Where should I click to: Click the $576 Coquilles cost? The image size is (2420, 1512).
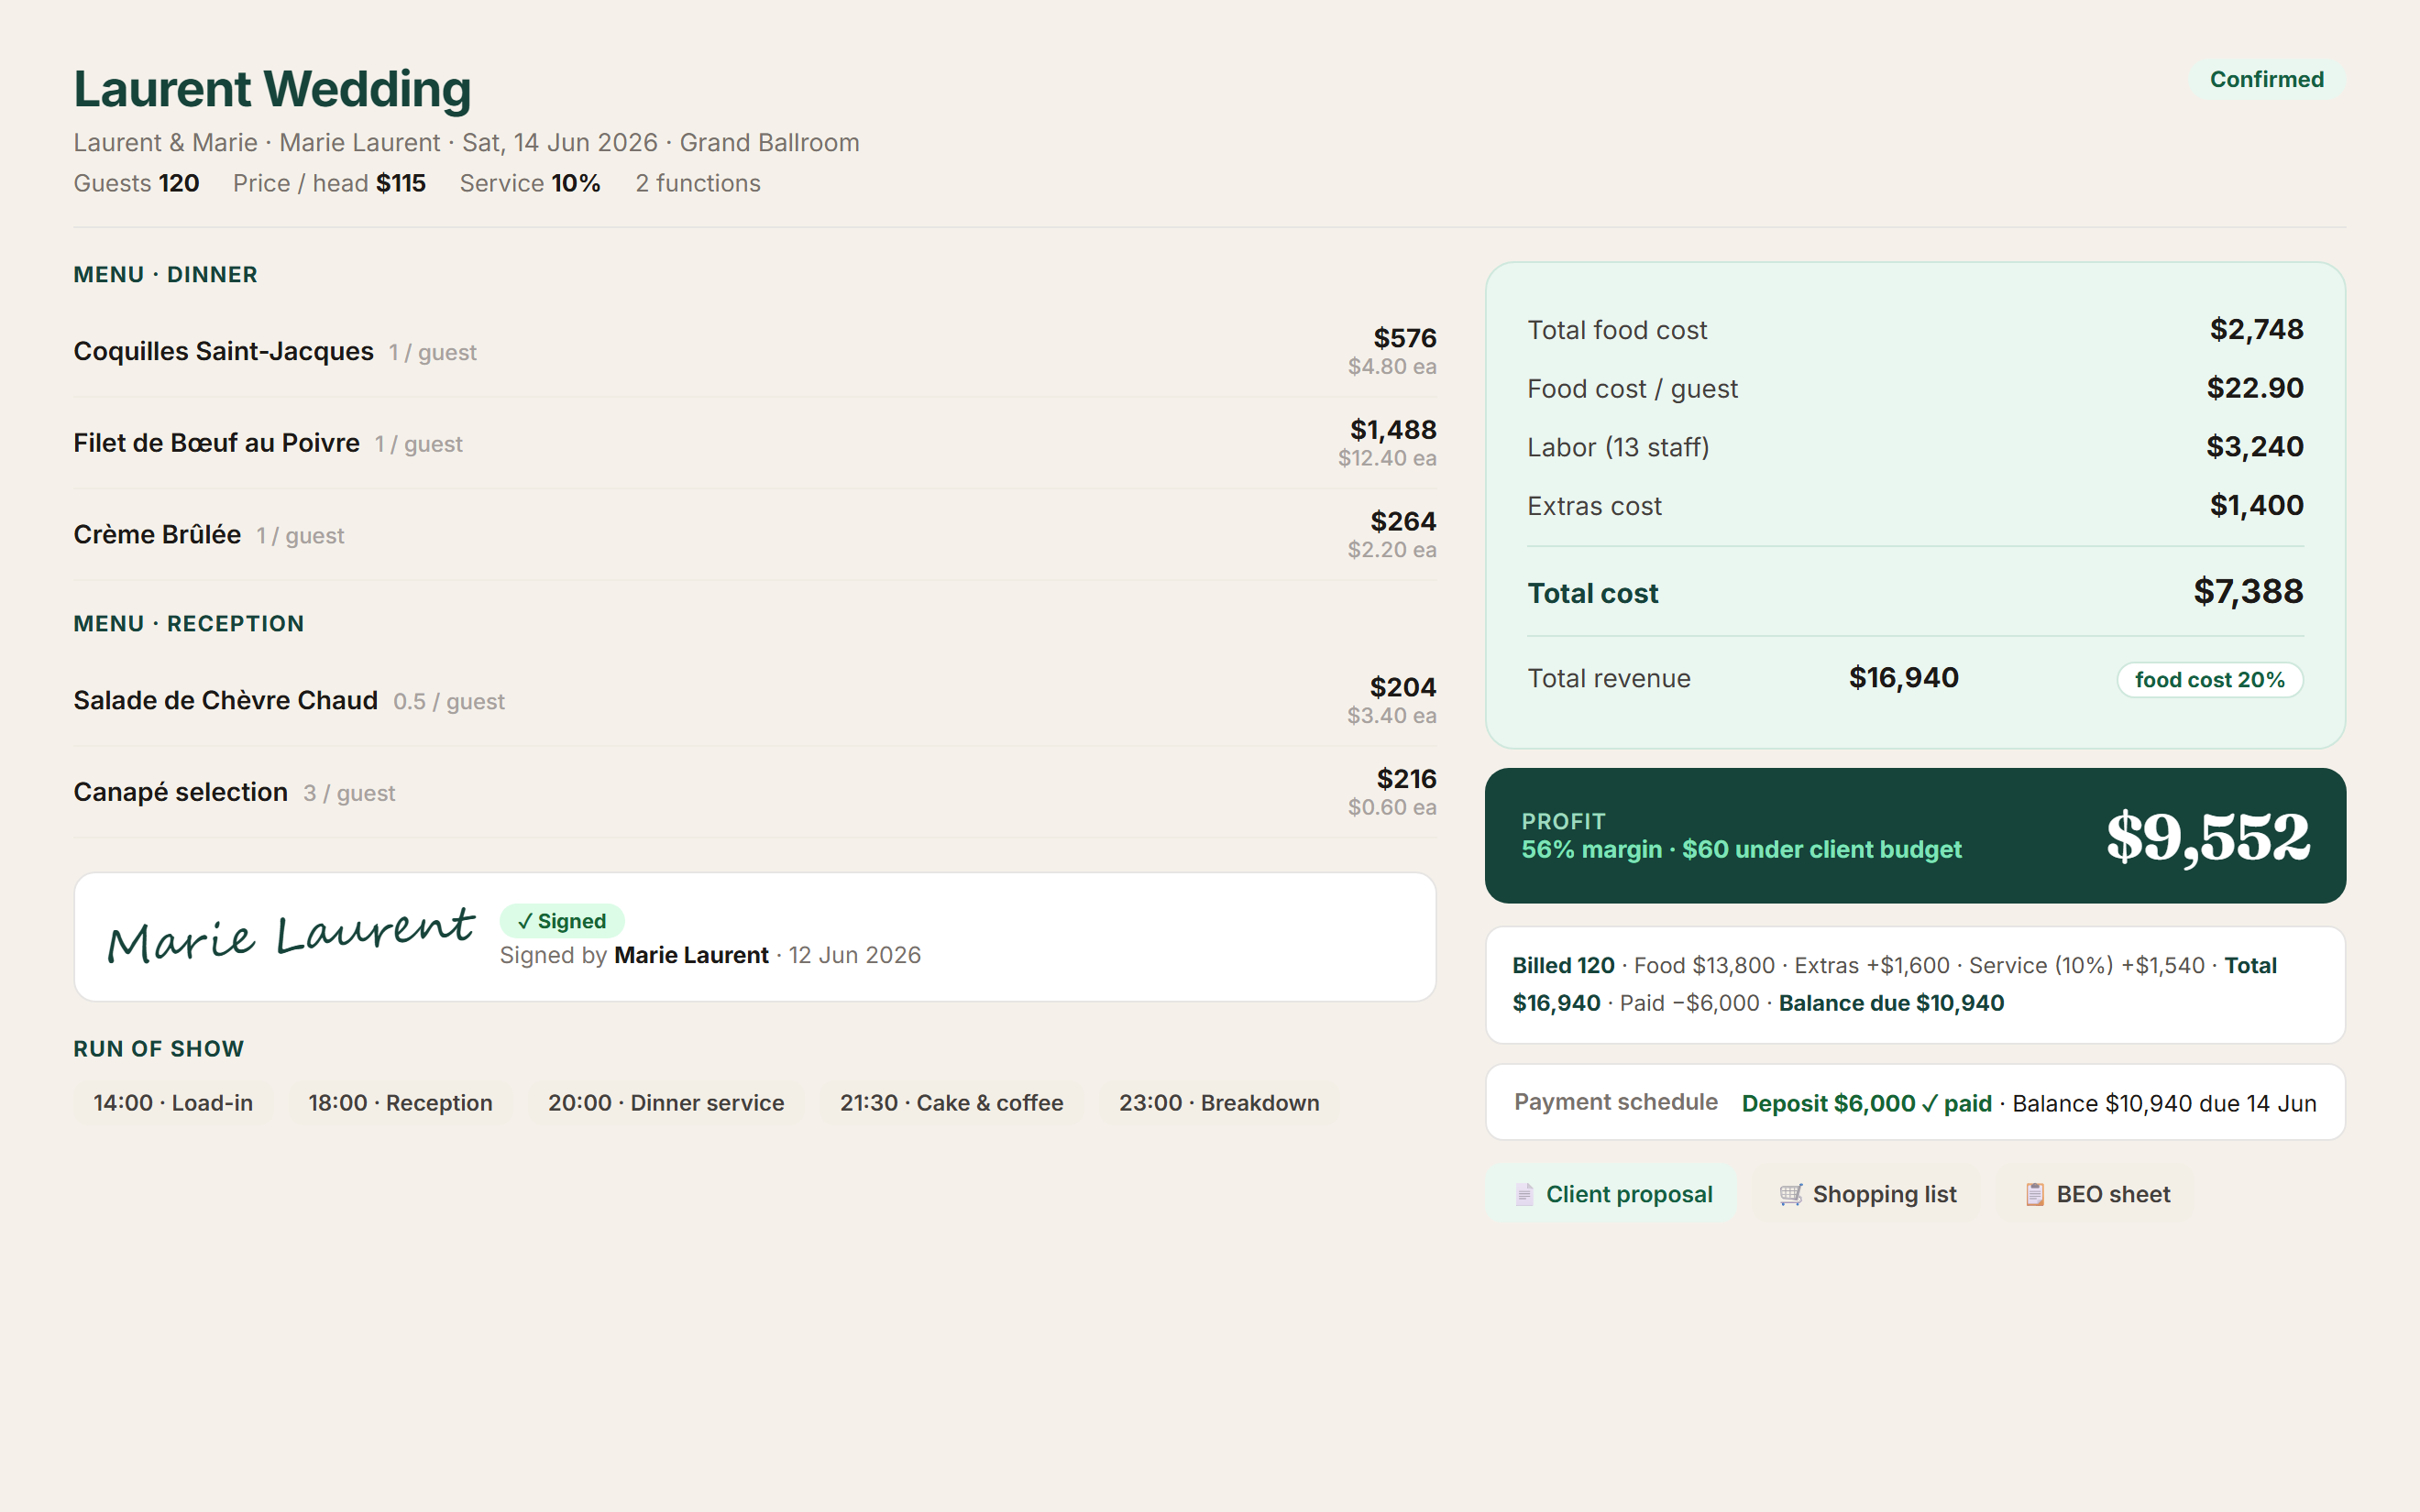1404,338
